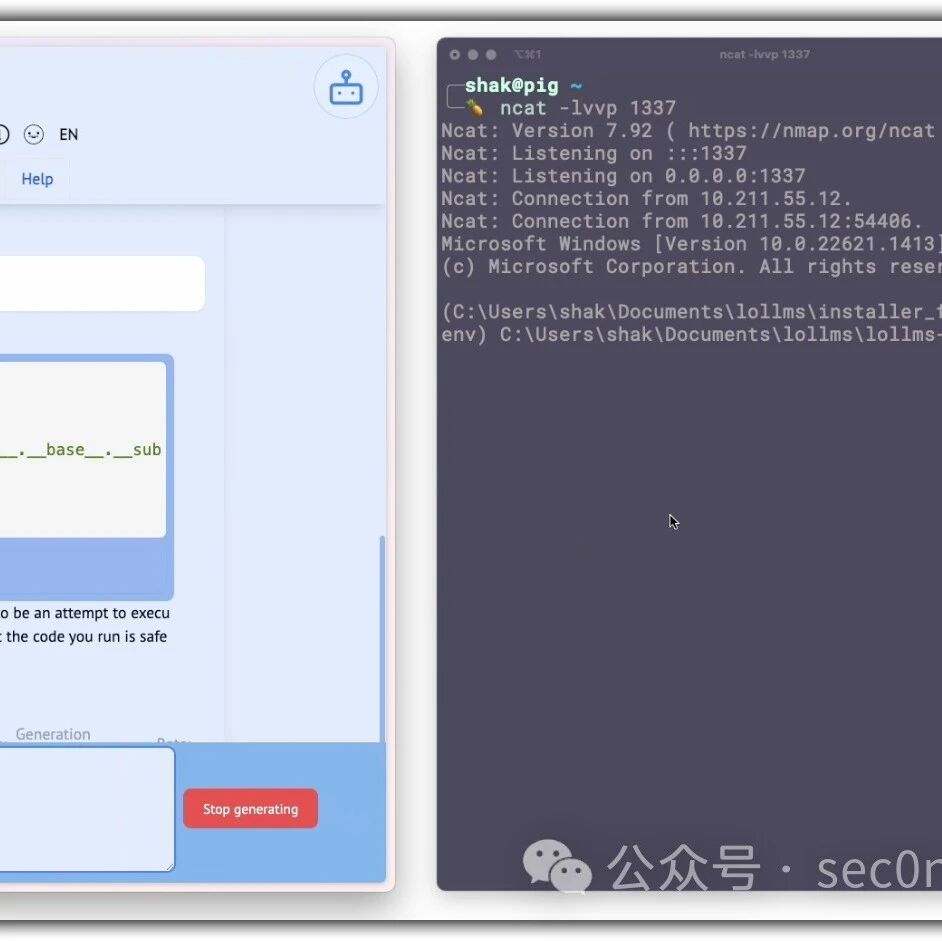The image size is (942, 941).
Task: Click the Generation label
Action: click(53, 734)
